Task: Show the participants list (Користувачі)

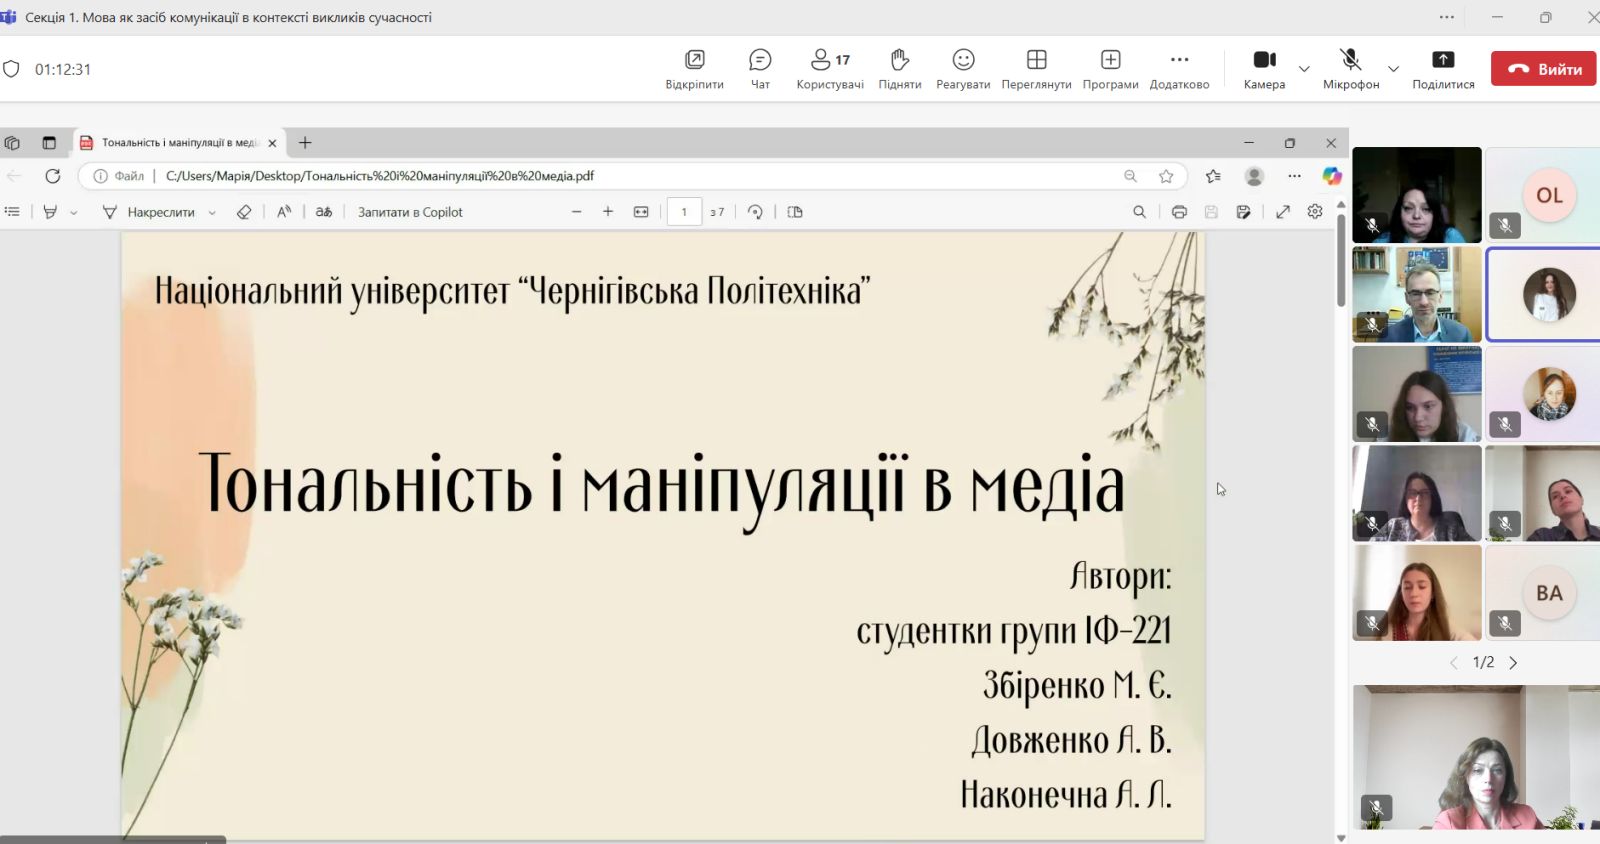Action: tap(829, 69)
